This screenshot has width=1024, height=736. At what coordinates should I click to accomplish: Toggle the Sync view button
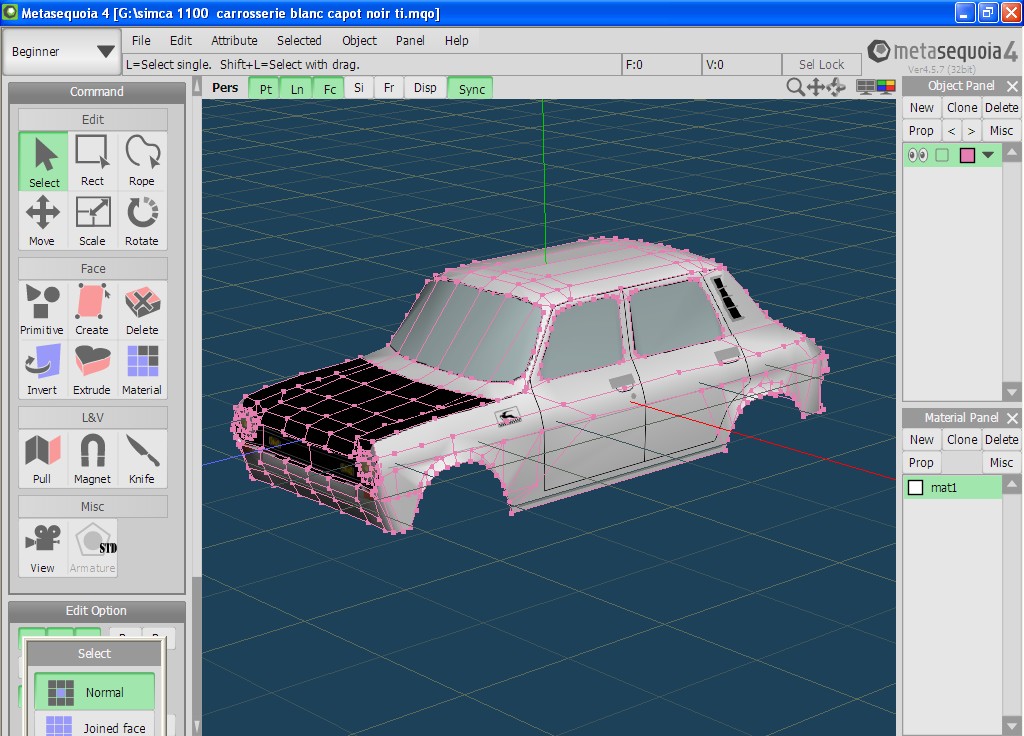(x=472, y=88)
